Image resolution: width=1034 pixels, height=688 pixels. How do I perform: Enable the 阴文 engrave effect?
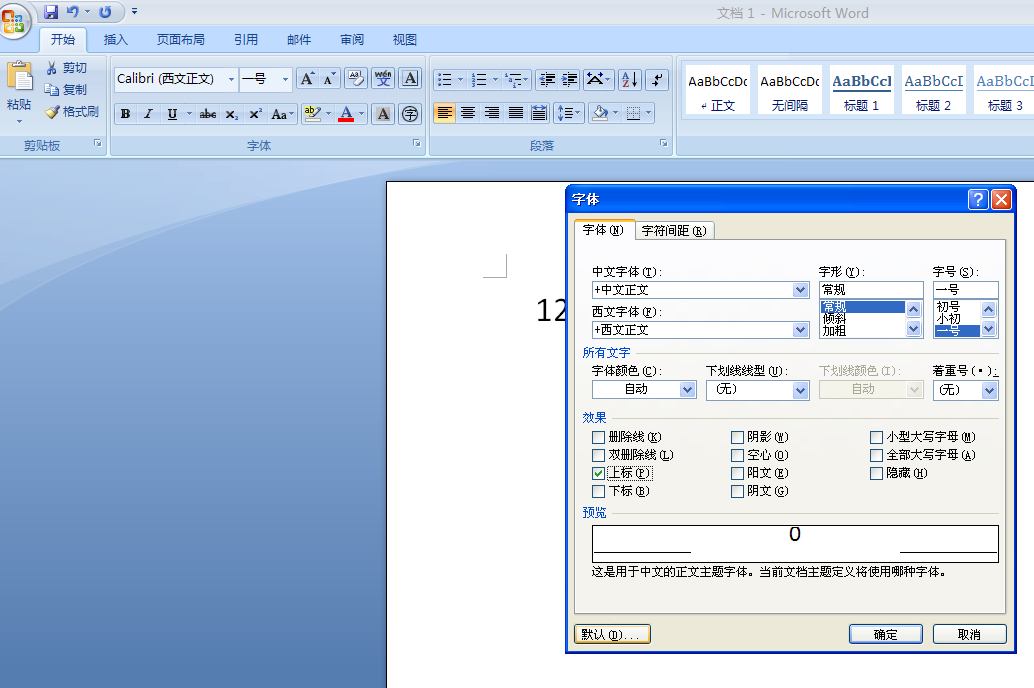click(x=737, y=491)
